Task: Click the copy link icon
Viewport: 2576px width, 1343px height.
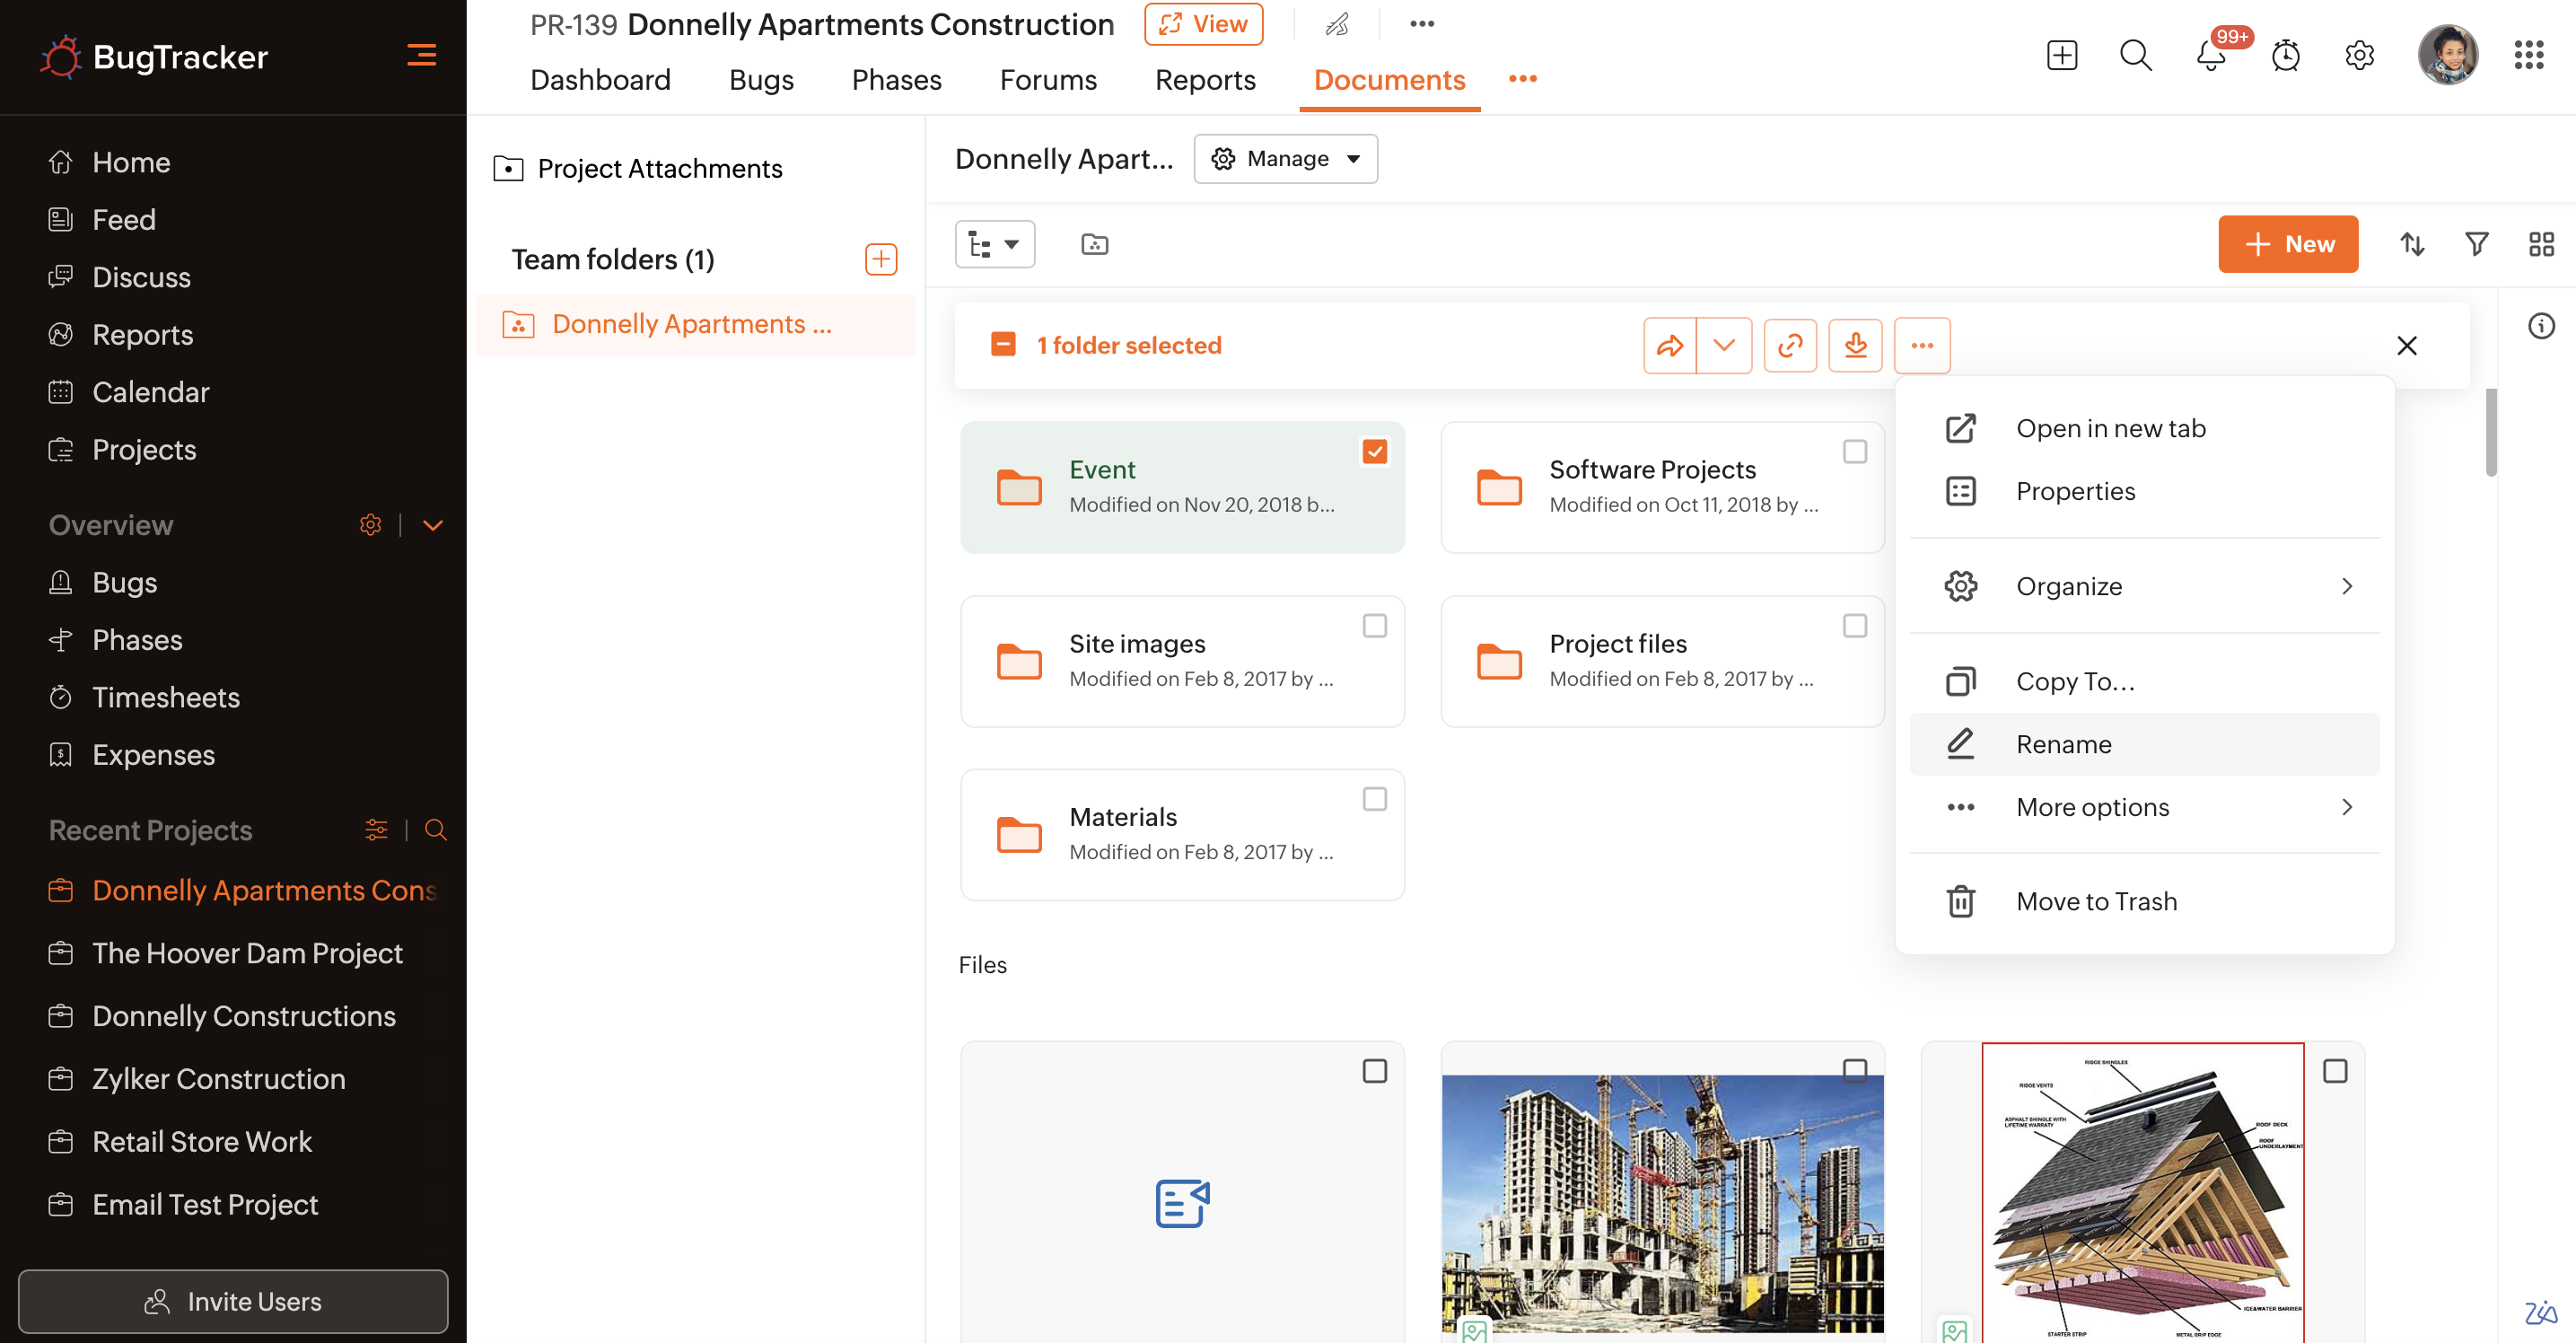Action: pyautogui.click(x=1789, y=346)
